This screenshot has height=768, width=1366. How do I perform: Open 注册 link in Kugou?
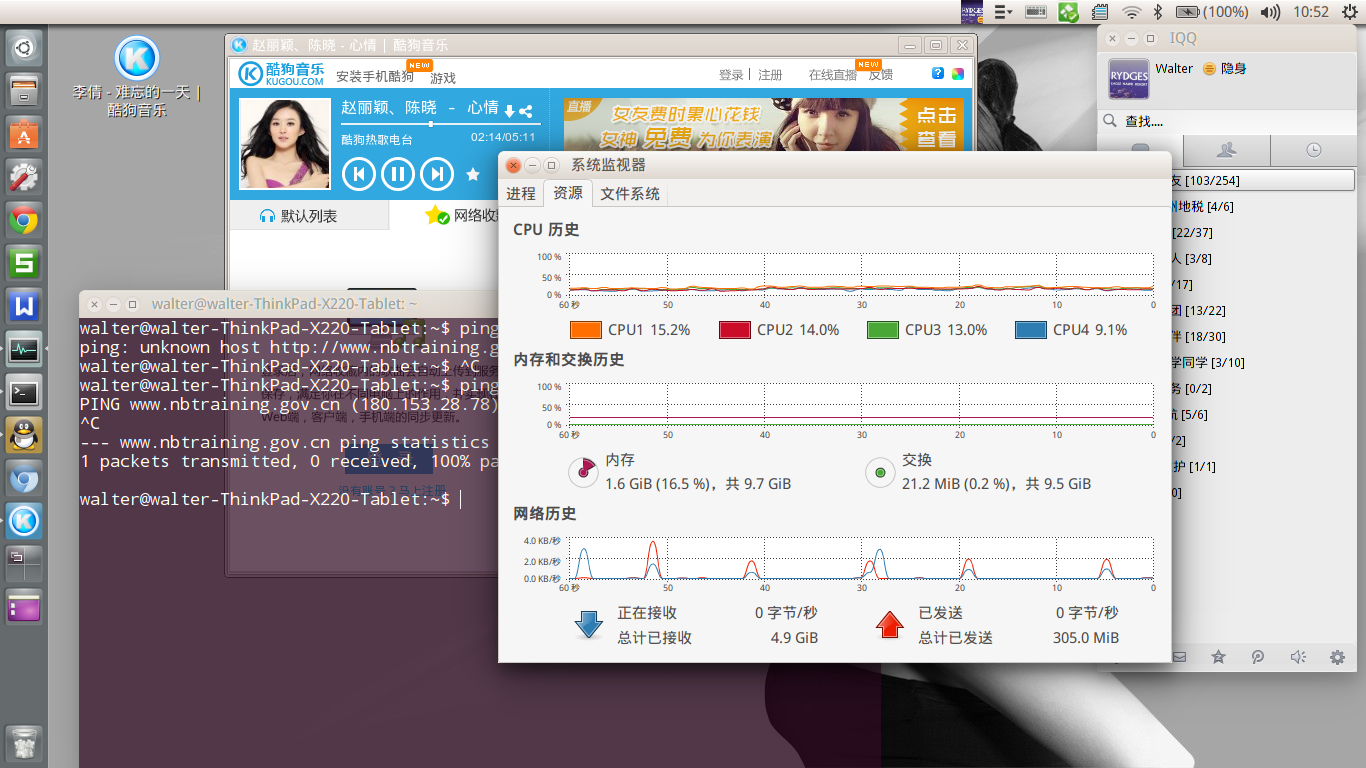click(x=770, y=75)
